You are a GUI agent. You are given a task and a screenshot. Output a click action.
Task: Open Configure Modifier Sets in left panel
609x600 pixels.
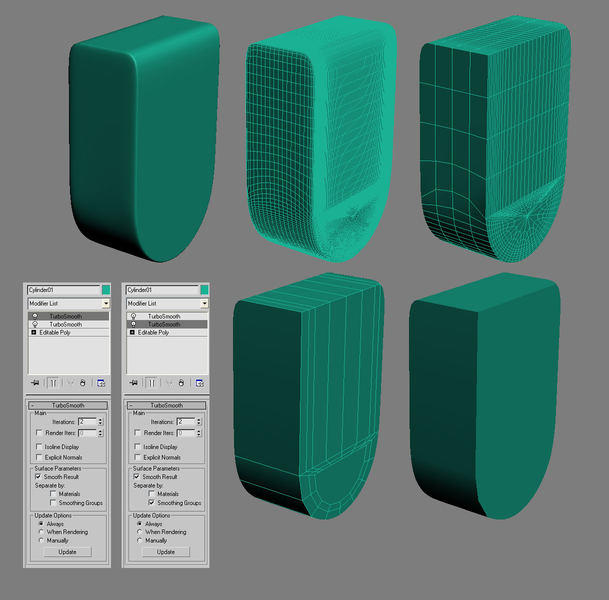(101, 383)
